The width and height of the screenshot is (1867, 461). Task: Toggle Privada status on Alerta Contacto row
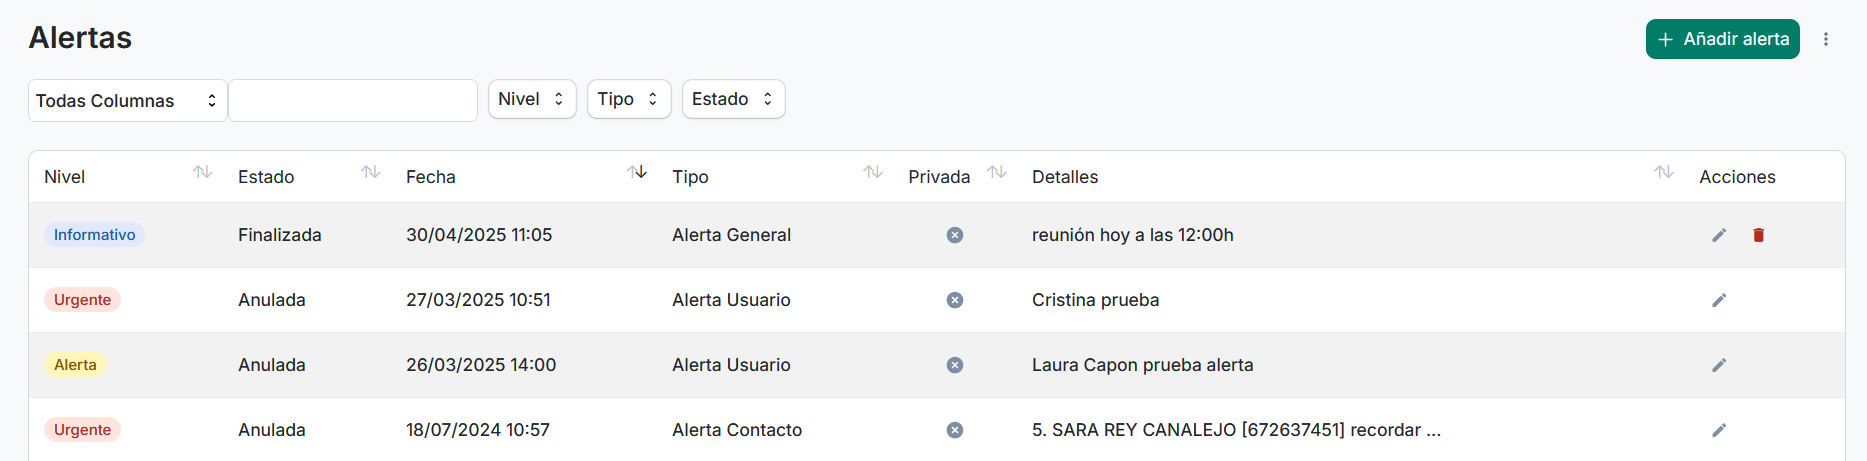955,430
